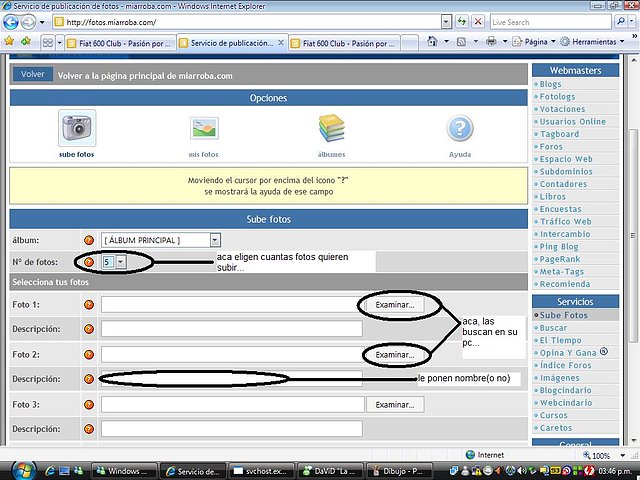Open the Opina Y Gana link
The height and width of the screenshot is (480, 640).
pos(568,353)
